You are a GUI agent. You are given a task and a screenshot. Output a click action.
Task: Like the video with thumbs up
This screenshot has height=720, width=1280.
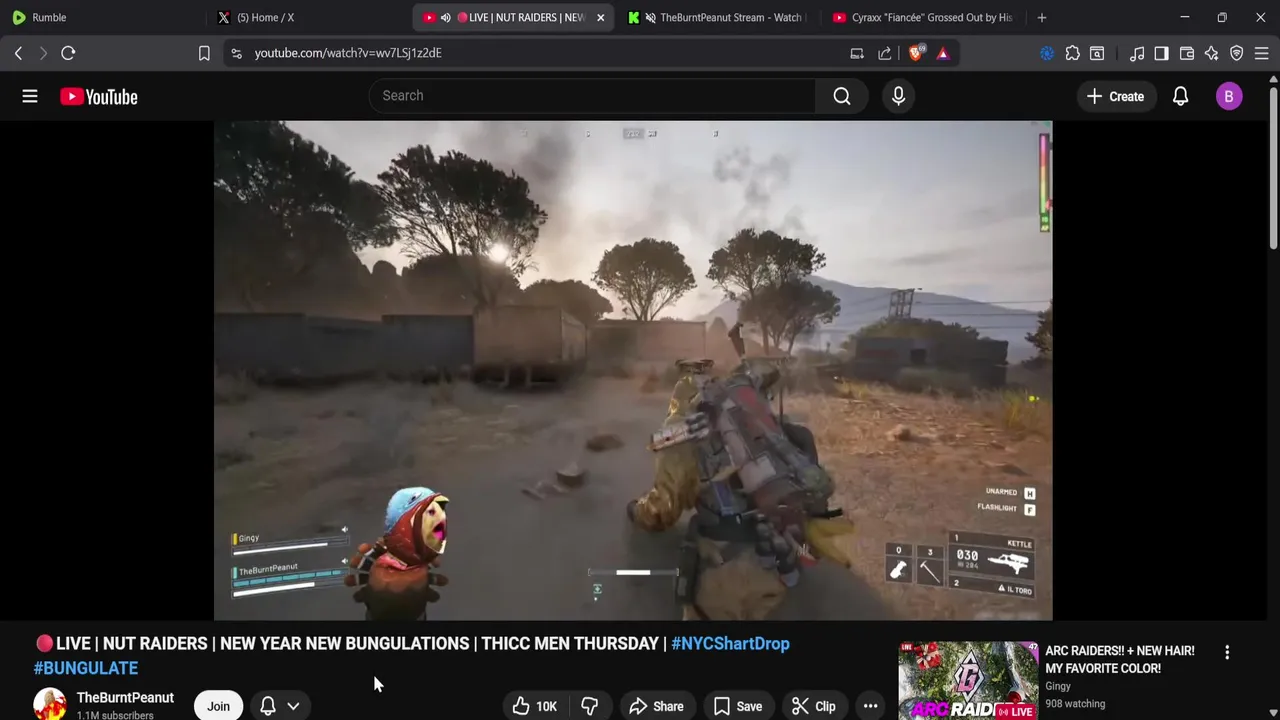point(535,706)
